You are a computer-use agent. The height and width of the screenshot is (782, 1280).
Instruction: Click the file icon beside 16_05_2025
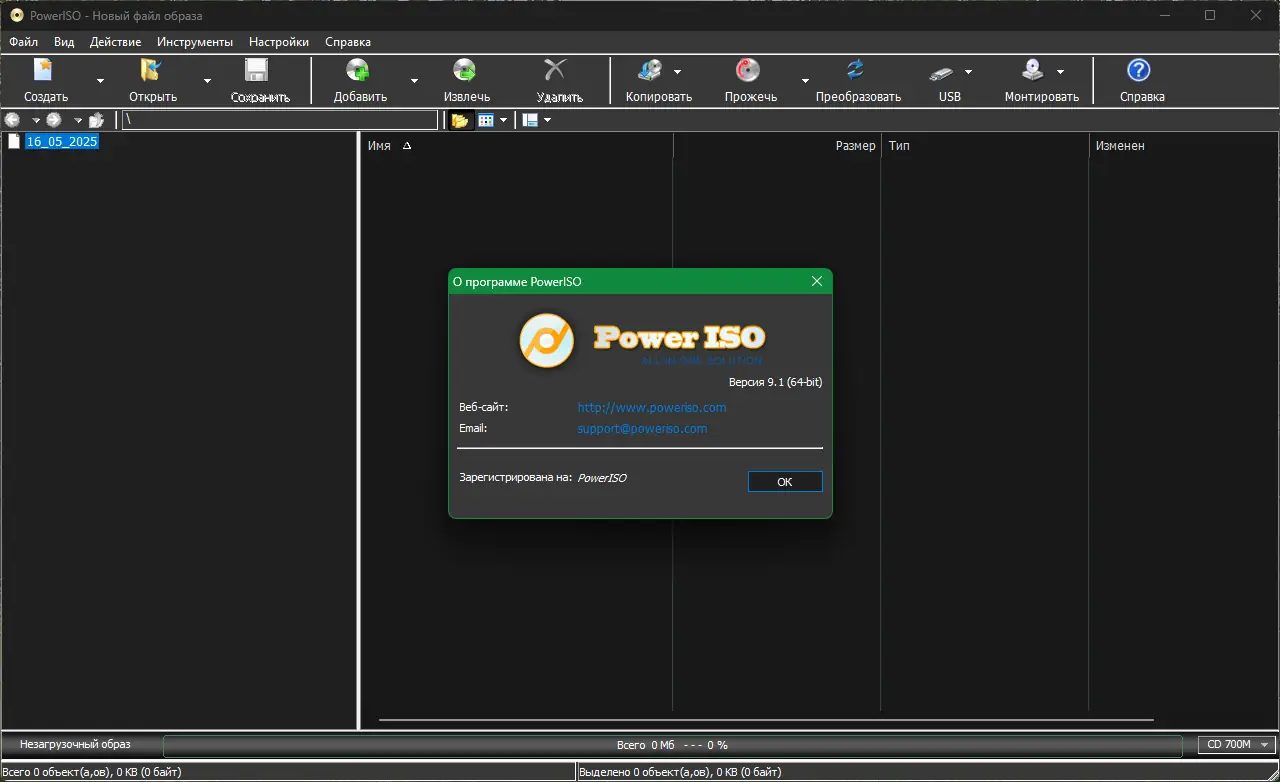pos(14,142)
